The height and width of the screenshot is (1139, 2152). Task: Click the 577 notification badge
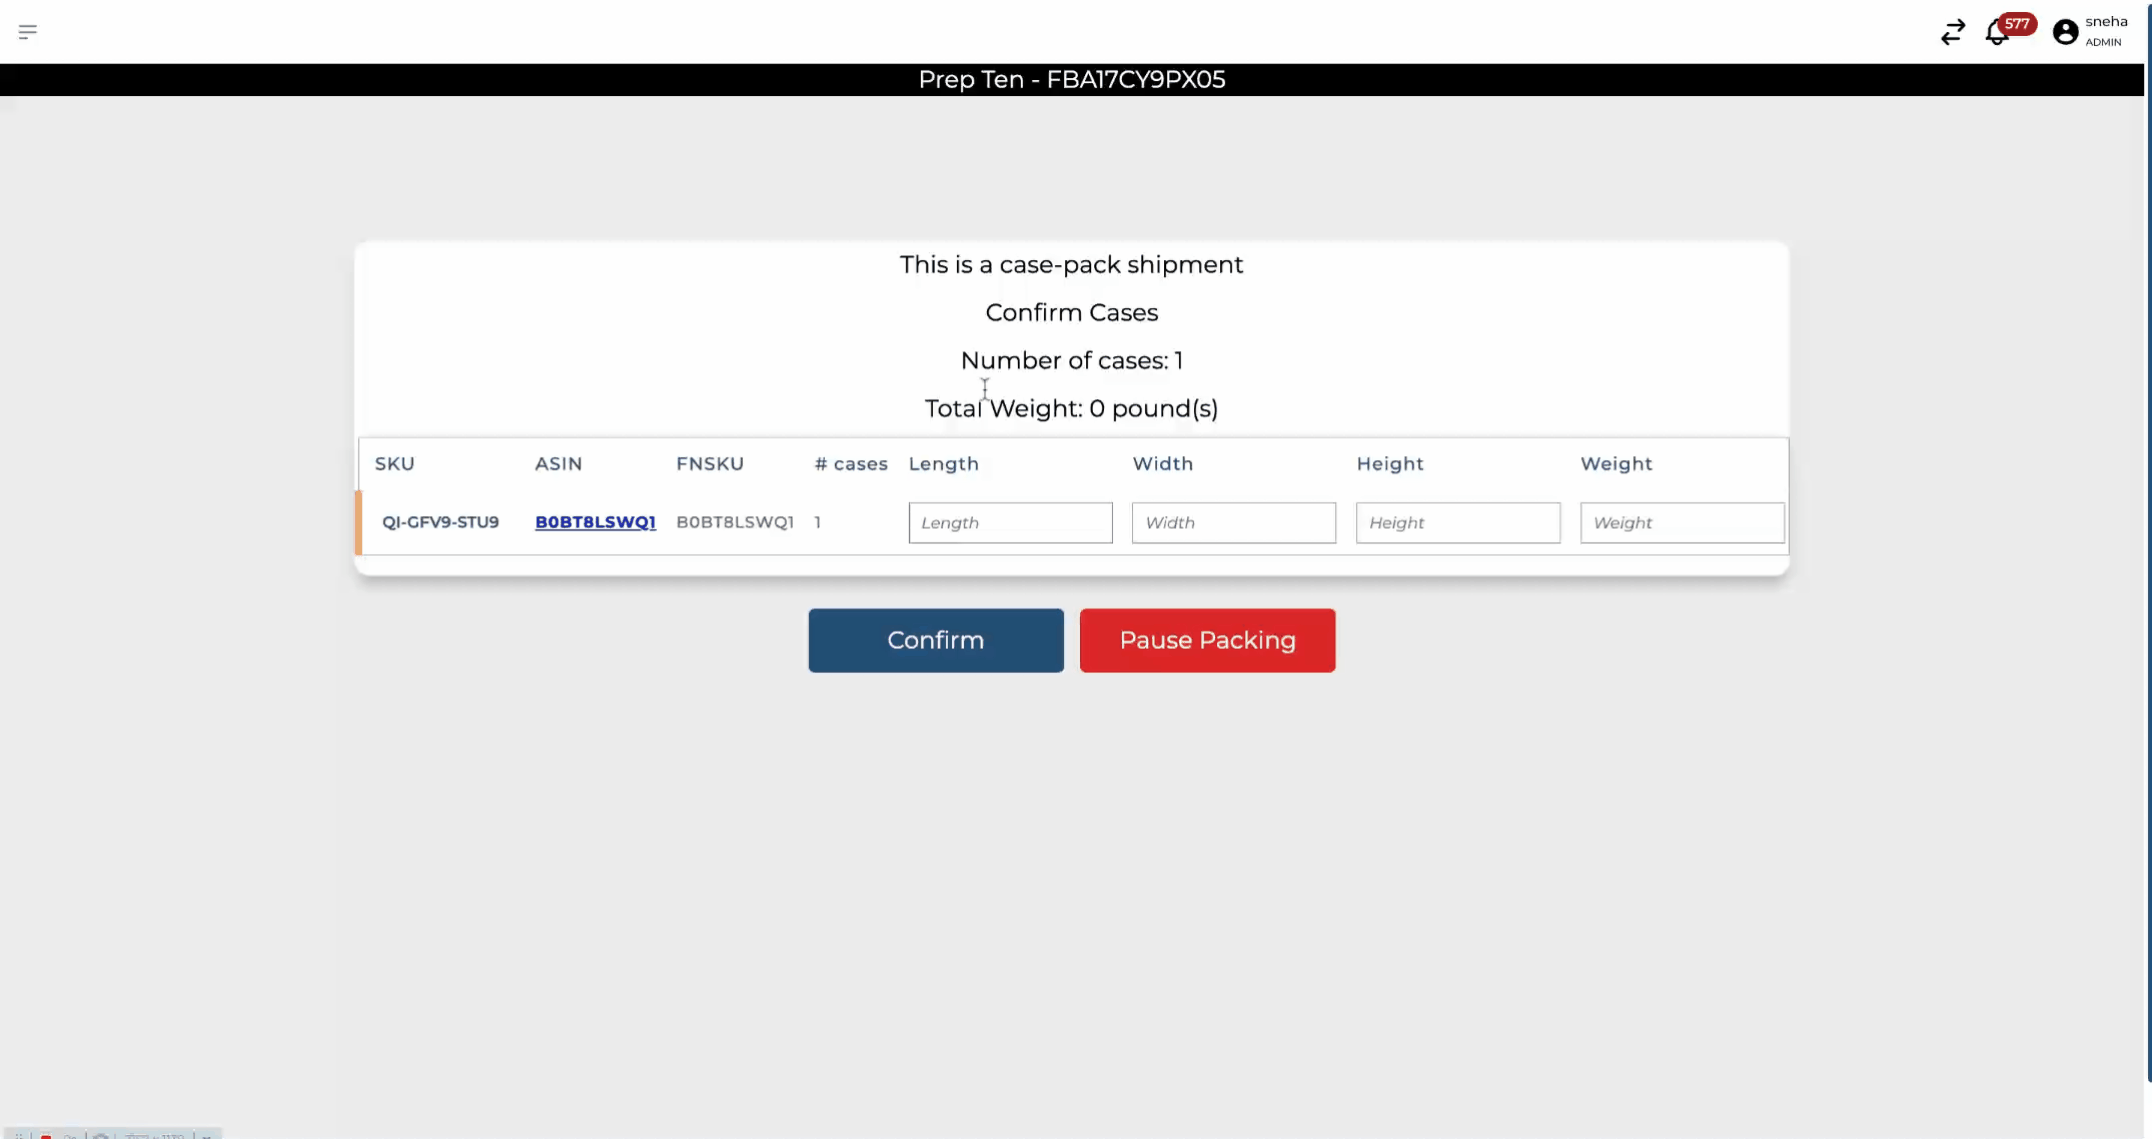click(2017, 24)
